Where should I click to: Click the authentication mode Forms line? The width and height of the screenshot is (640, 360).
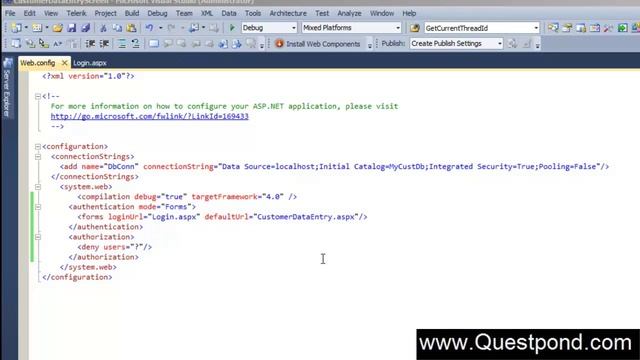coord(132,207)
